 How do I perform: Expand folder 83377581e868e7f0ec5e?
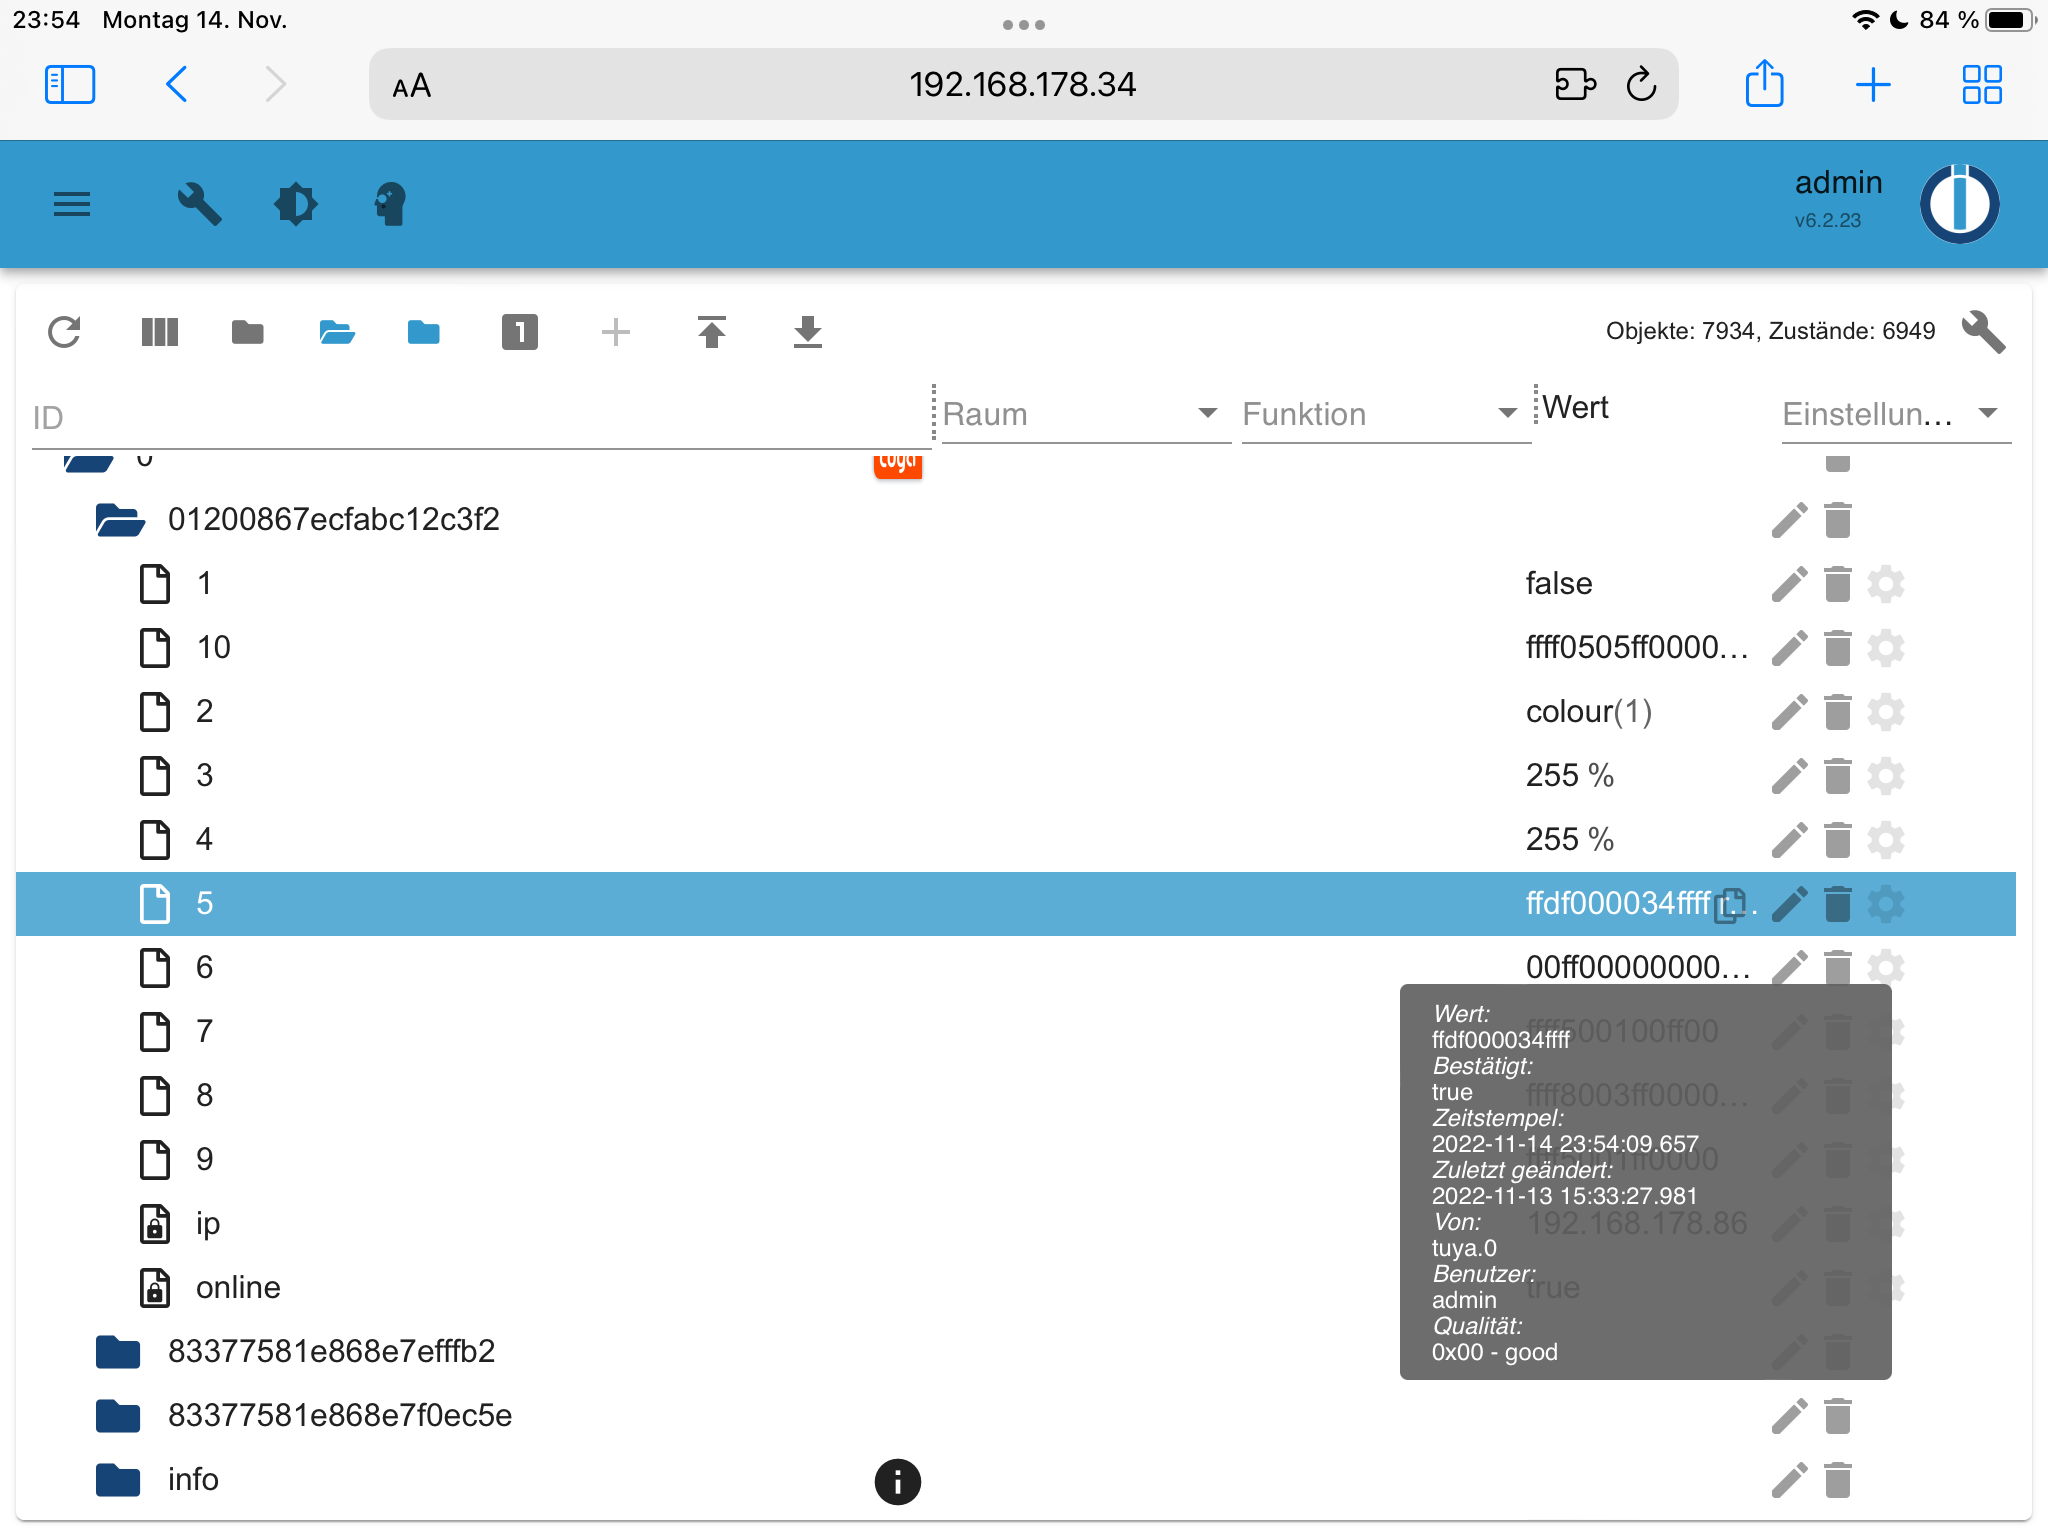(x=118, y=1416)
